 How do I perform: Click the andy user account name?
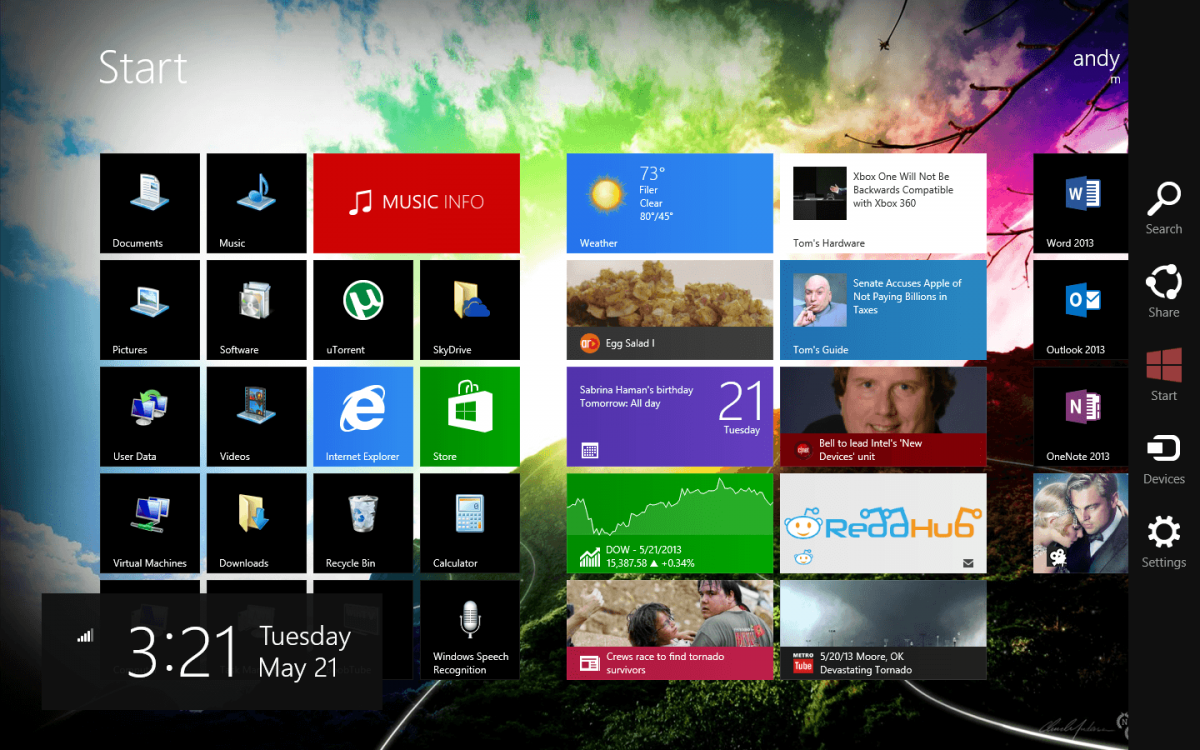pos(1095,59)
